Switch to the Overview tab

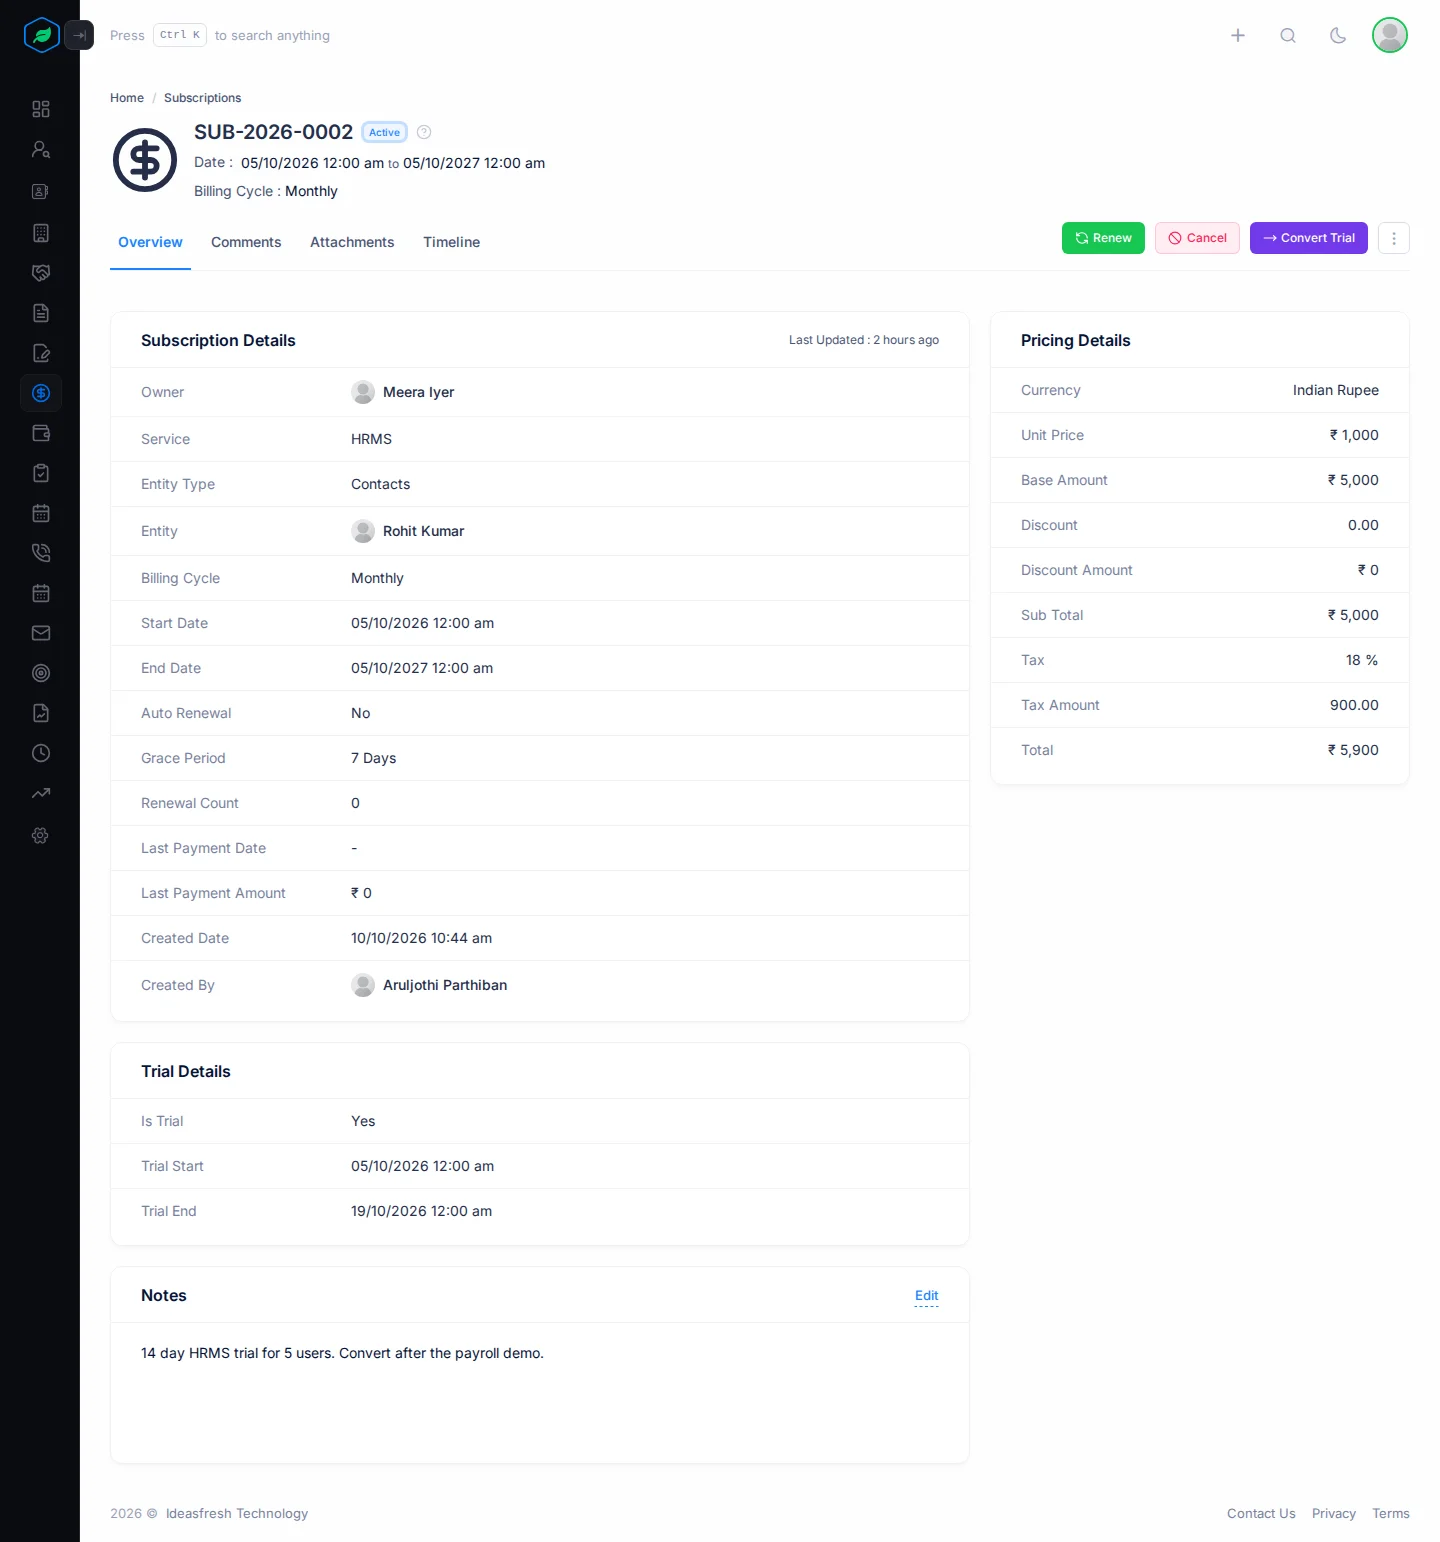(x=150, y=242)
